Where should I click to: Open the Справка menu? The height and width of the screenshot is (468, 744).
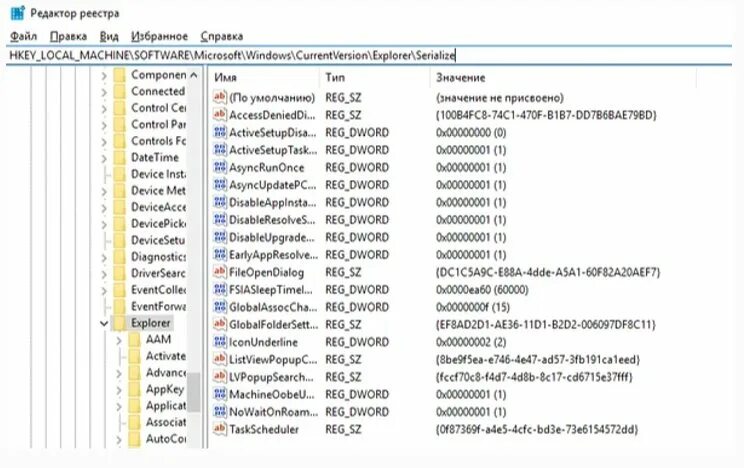click(222, 36)
